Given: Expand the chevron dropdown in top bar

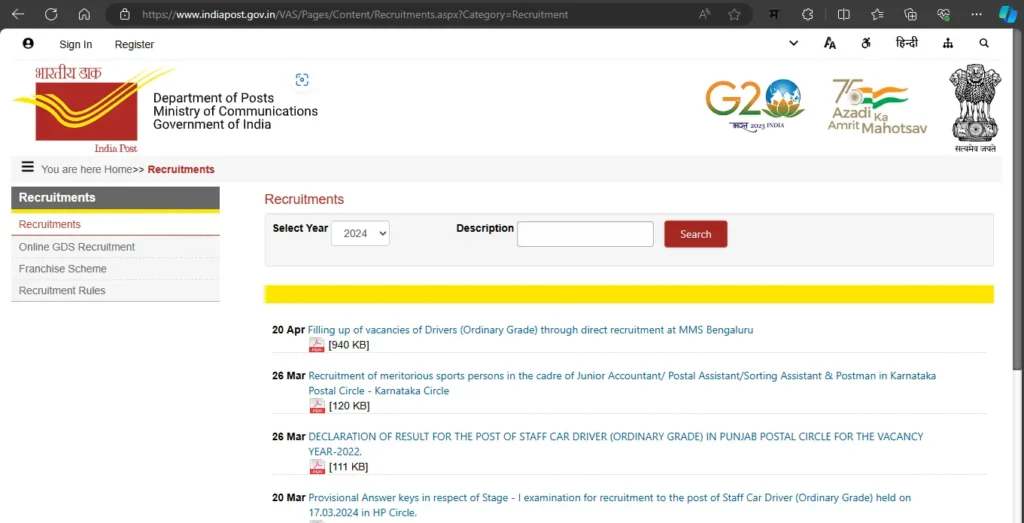Looking at the screenshot, I should point(794,44).
